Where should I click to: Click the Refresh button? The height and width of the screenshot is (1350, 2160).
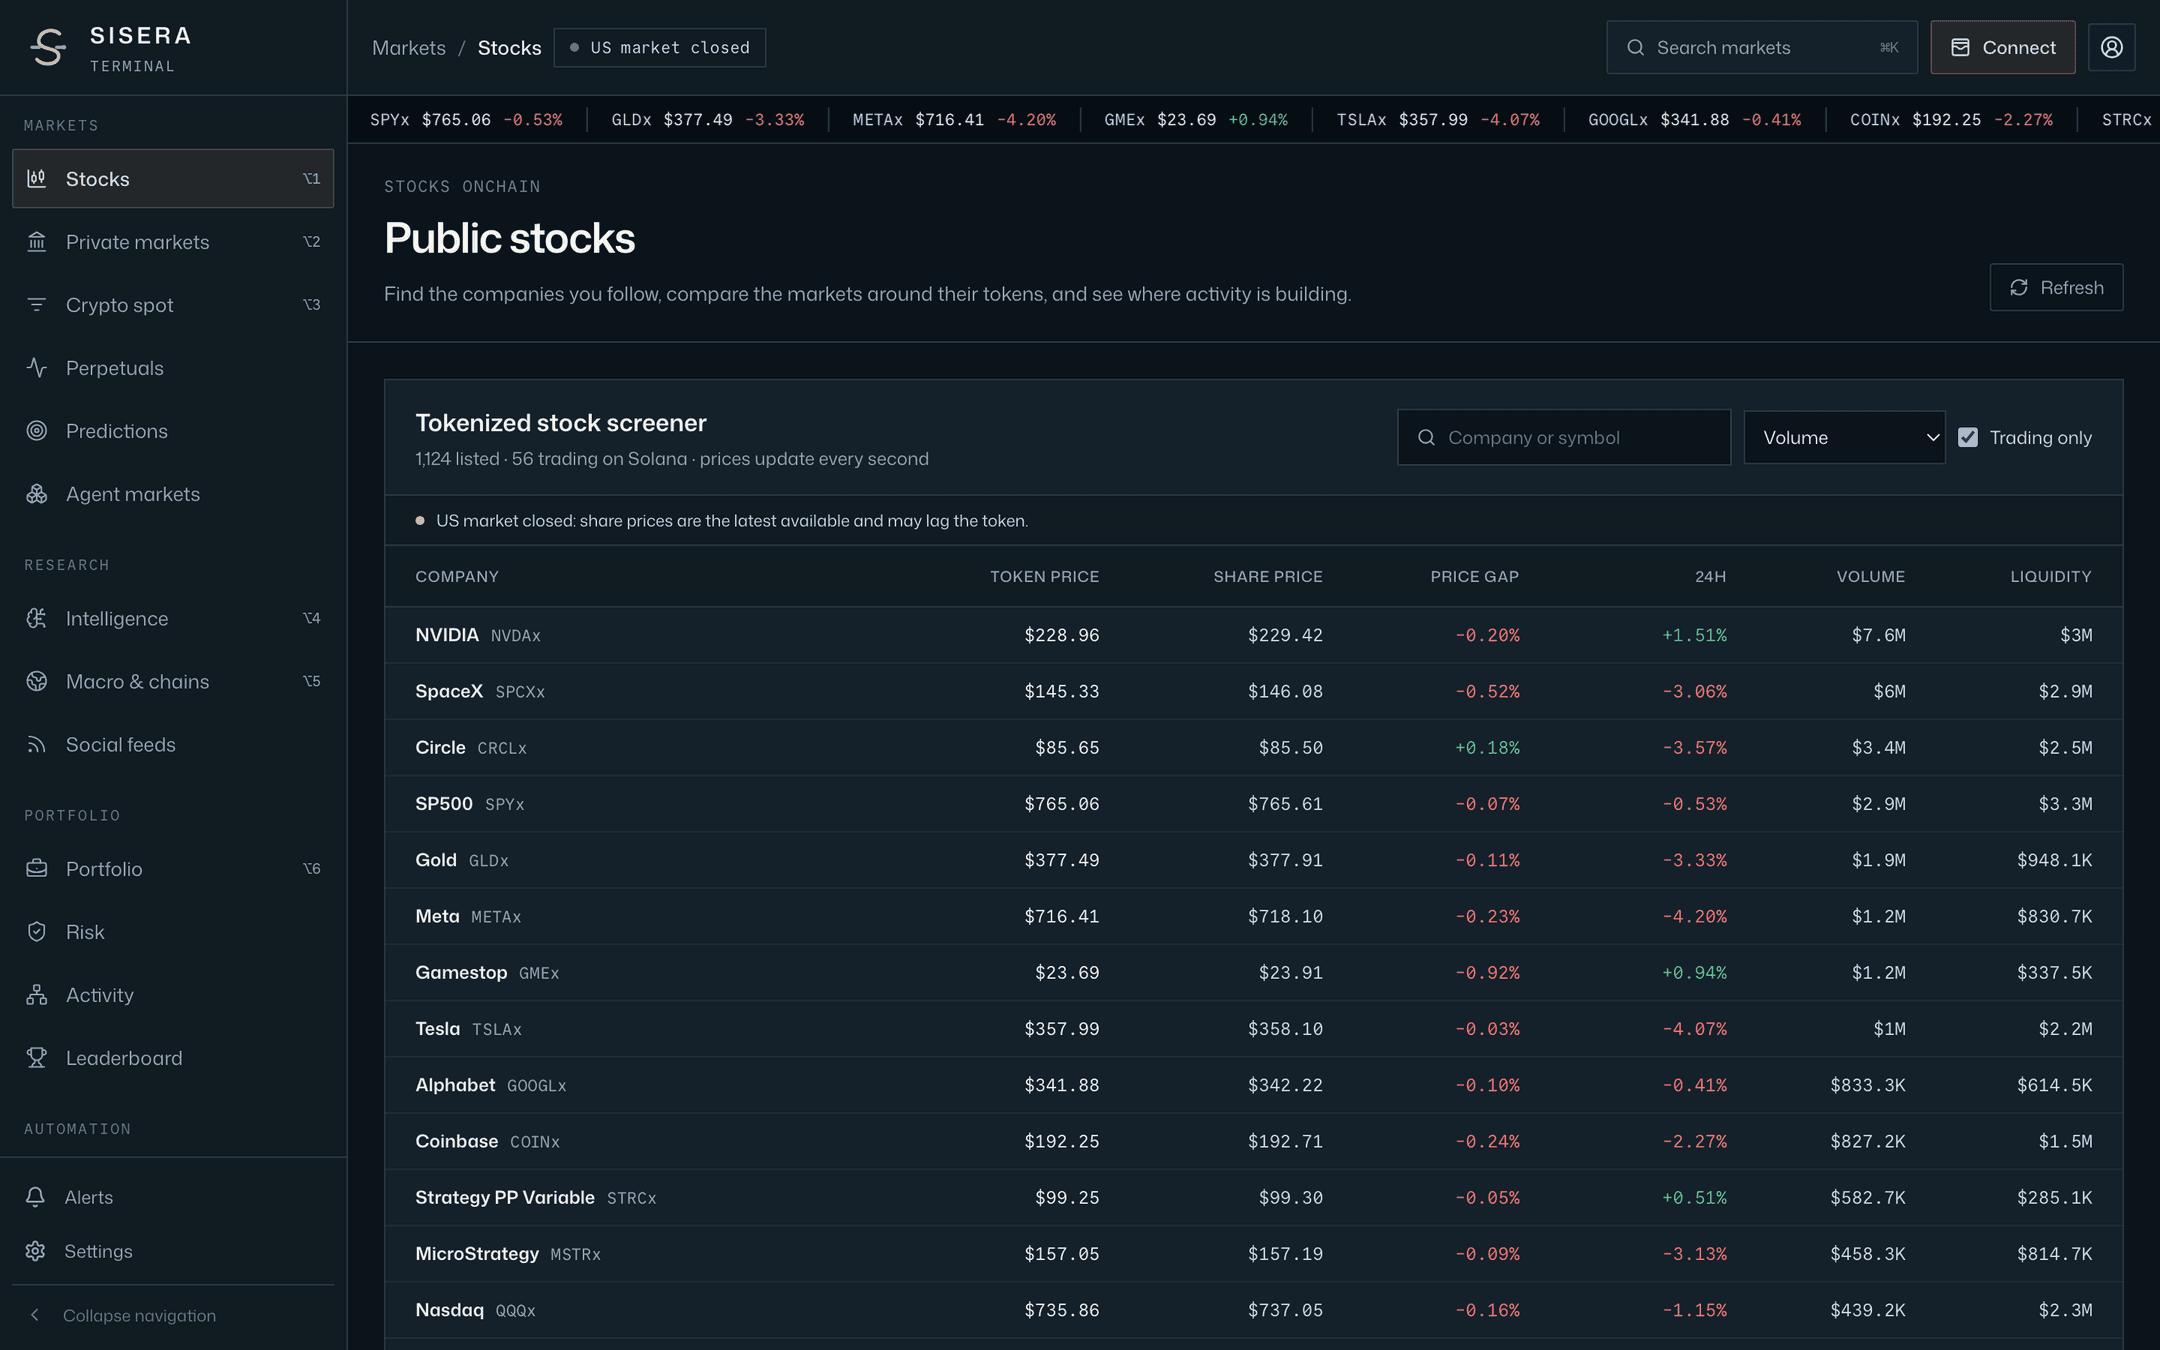[2056, 287]
